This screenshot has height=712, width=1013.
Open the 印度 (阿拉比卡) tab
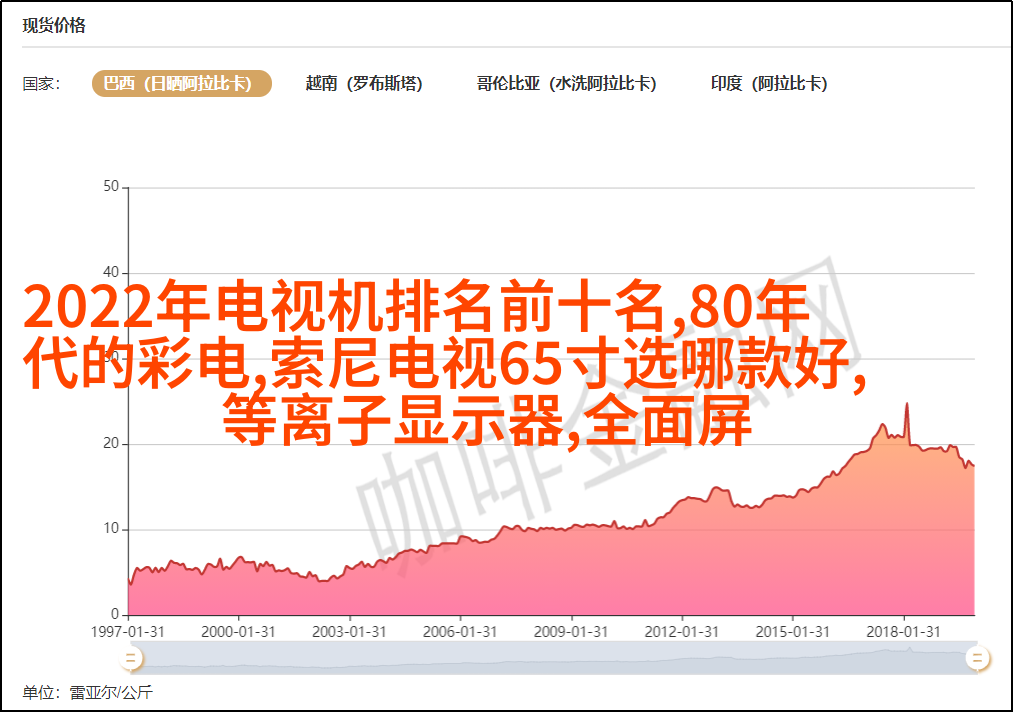tap(769, 84)
